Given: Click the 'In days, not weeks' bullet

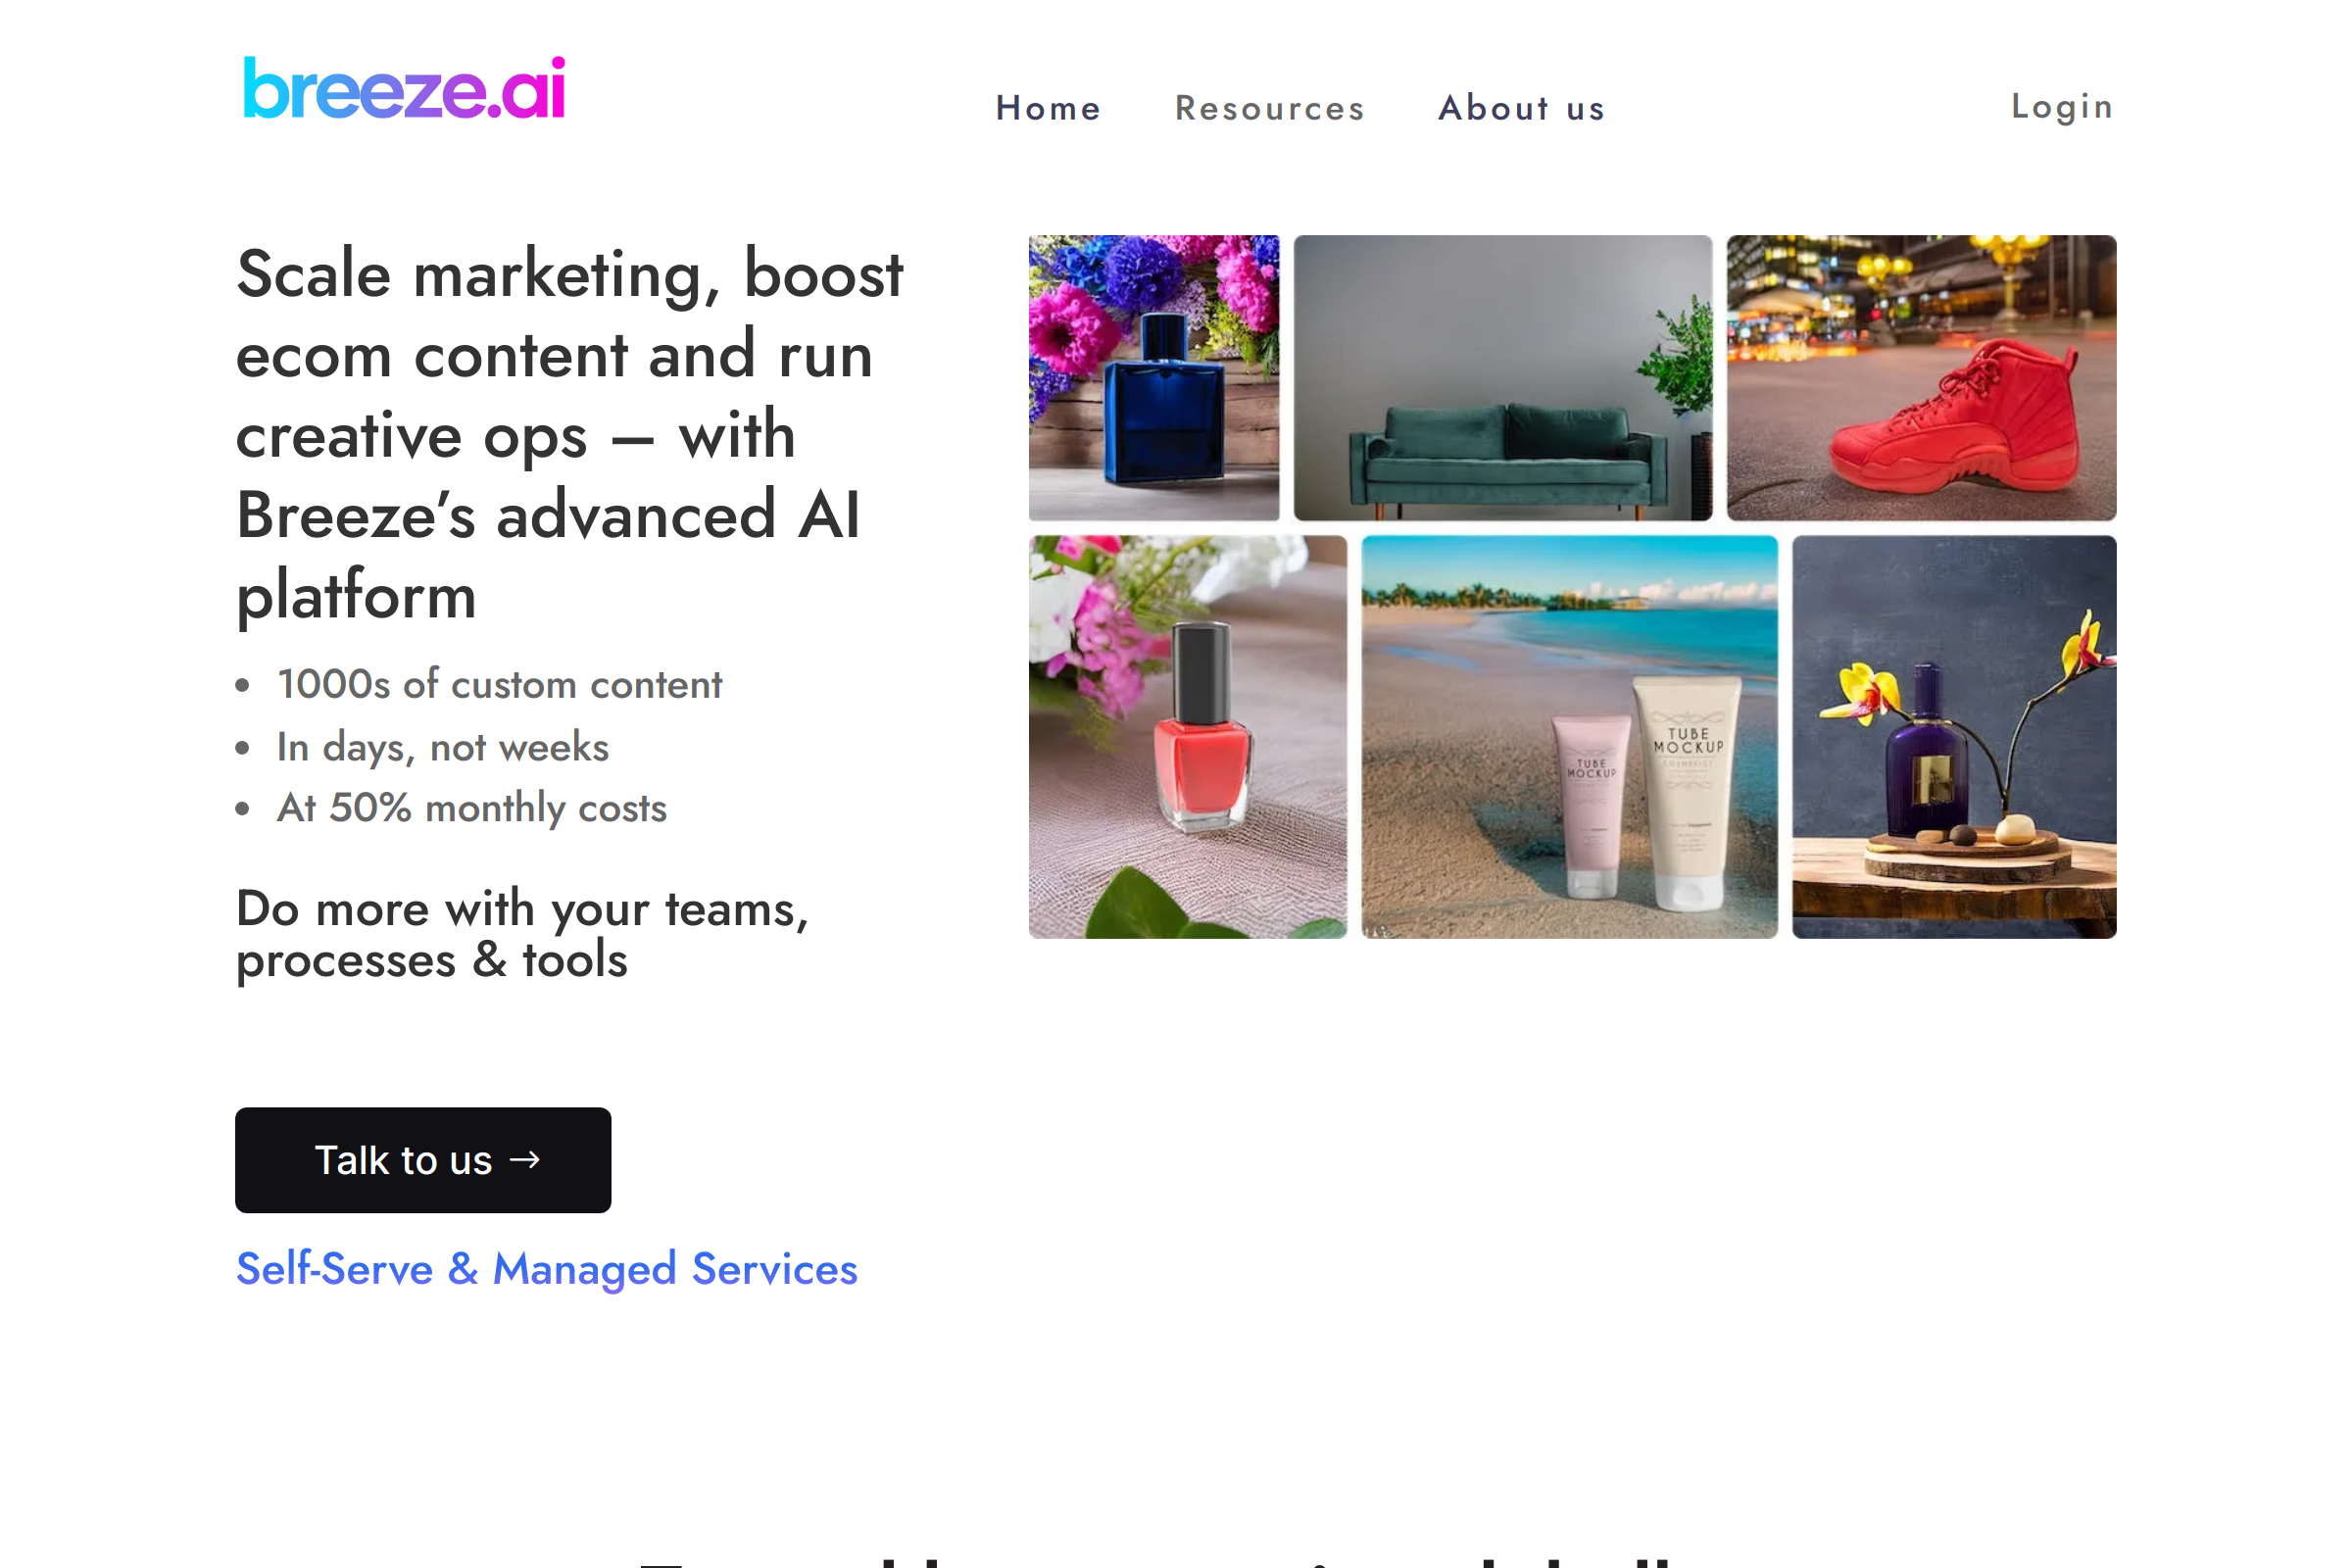Looking at the screenshot, I should pyautogui.click(x=443, y=747).
